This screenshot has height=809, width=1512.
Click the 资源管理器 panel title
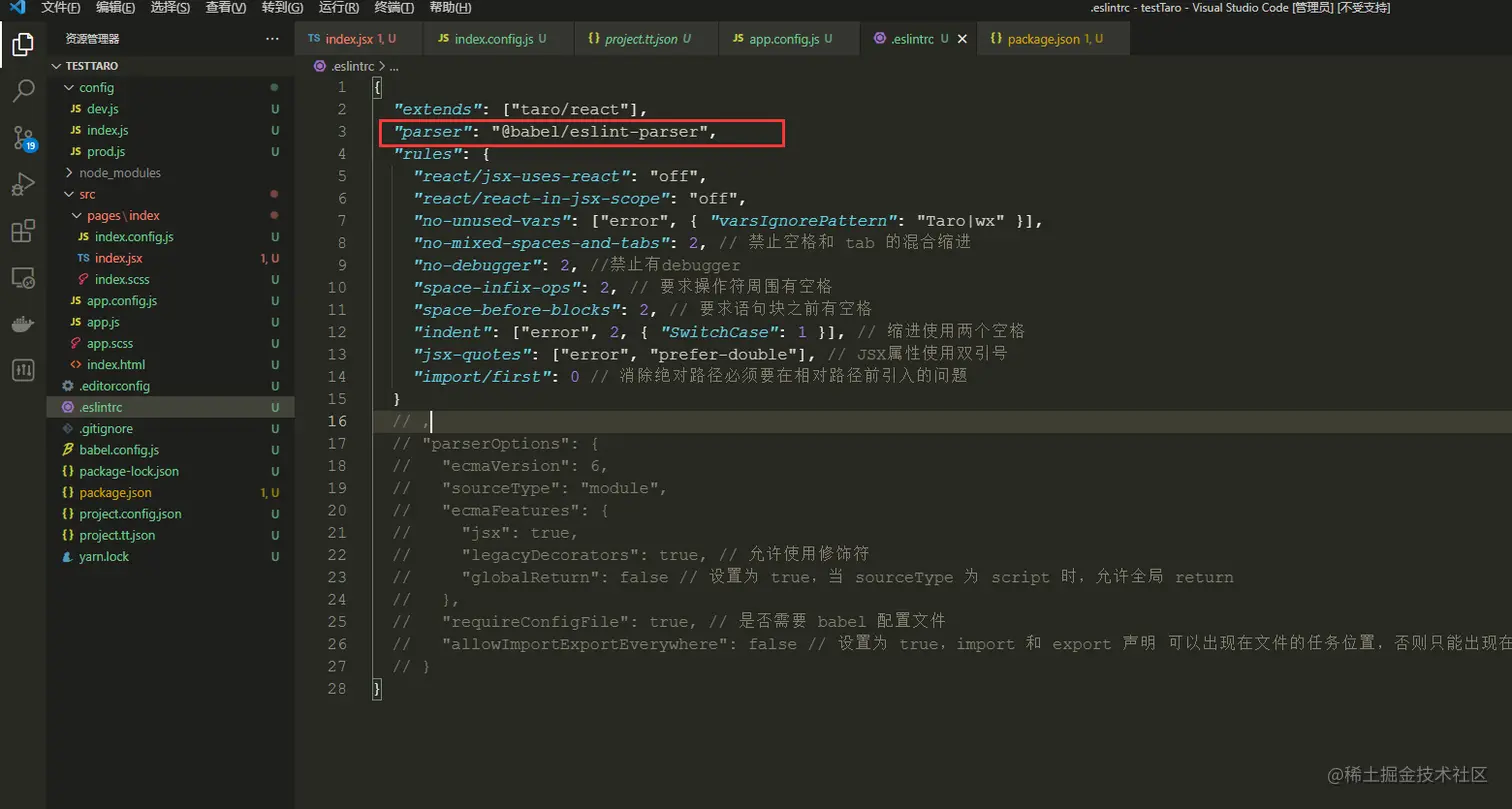point(92,39)
